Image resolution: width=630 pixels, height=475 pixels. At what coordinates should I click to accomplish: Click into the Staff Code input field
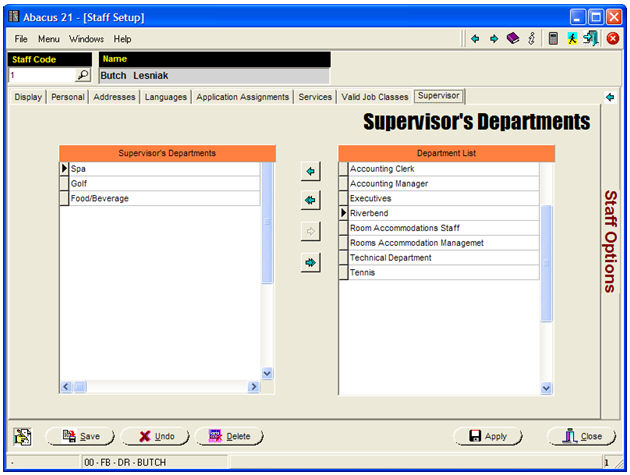[40, 75]
